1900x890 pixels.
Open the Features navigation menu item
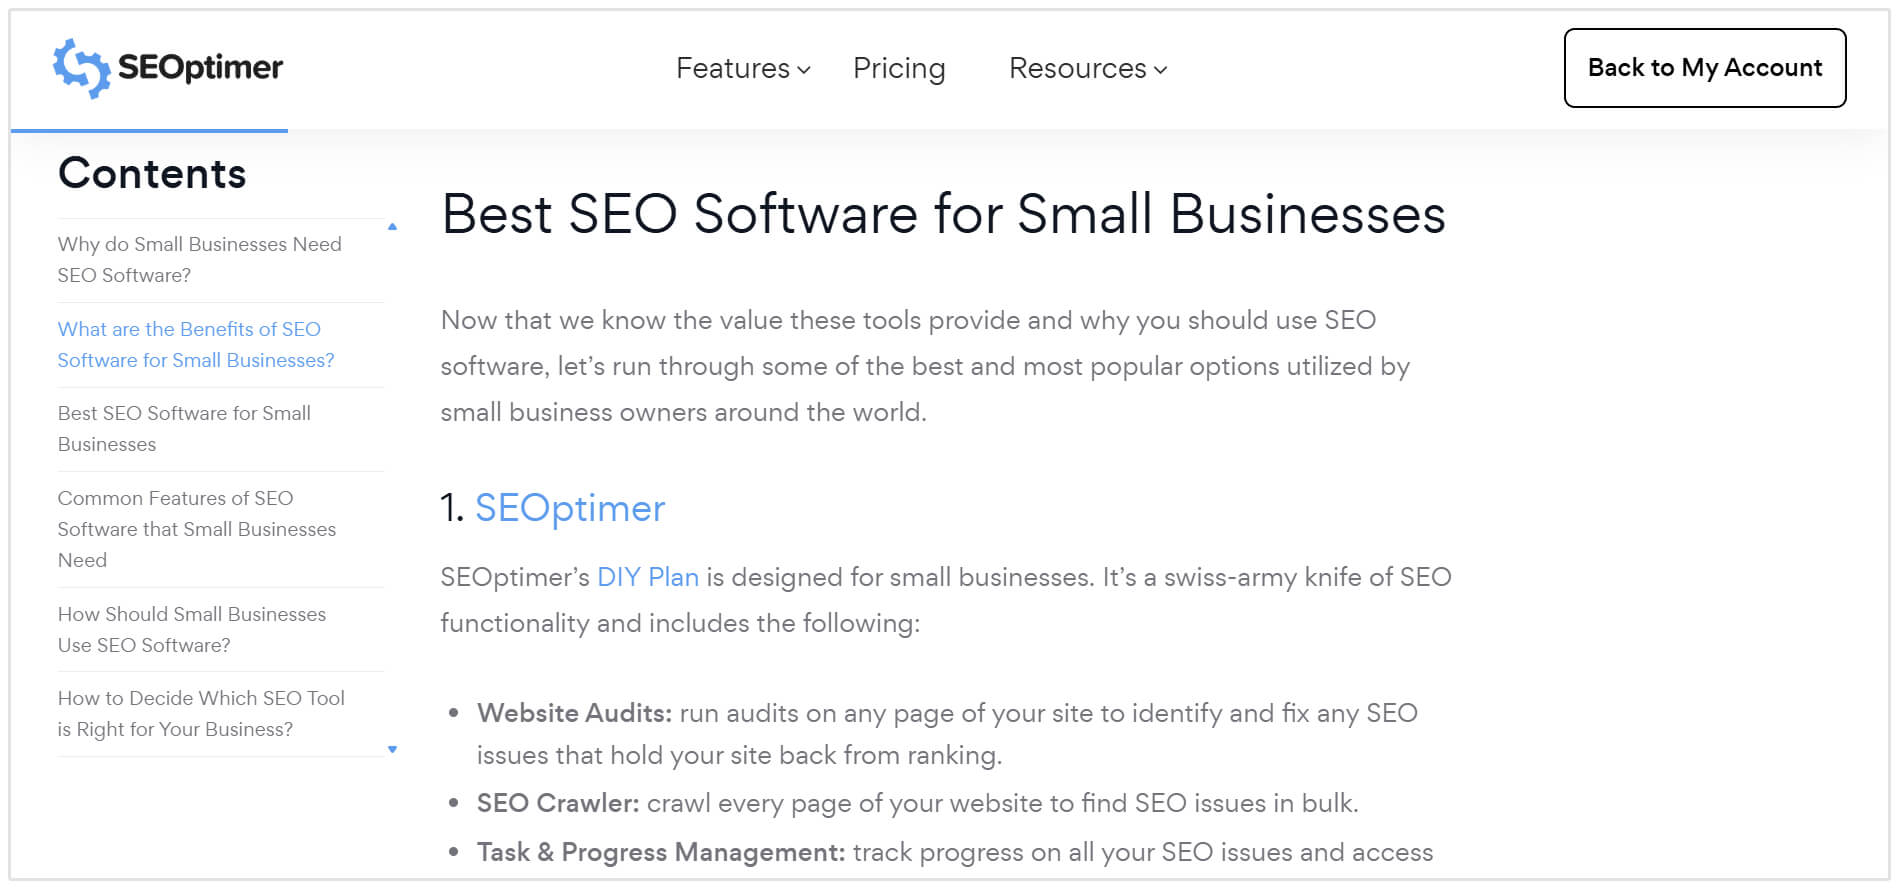point(733,68)
